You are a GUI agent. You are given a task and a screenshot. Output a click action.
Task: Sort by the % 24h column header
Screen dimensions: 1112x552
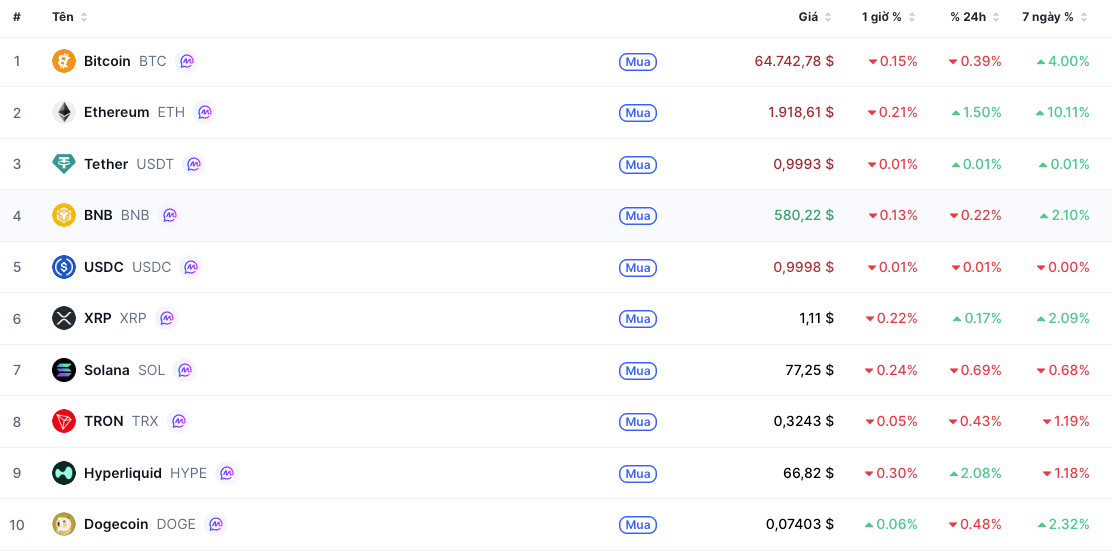[975, 17]
